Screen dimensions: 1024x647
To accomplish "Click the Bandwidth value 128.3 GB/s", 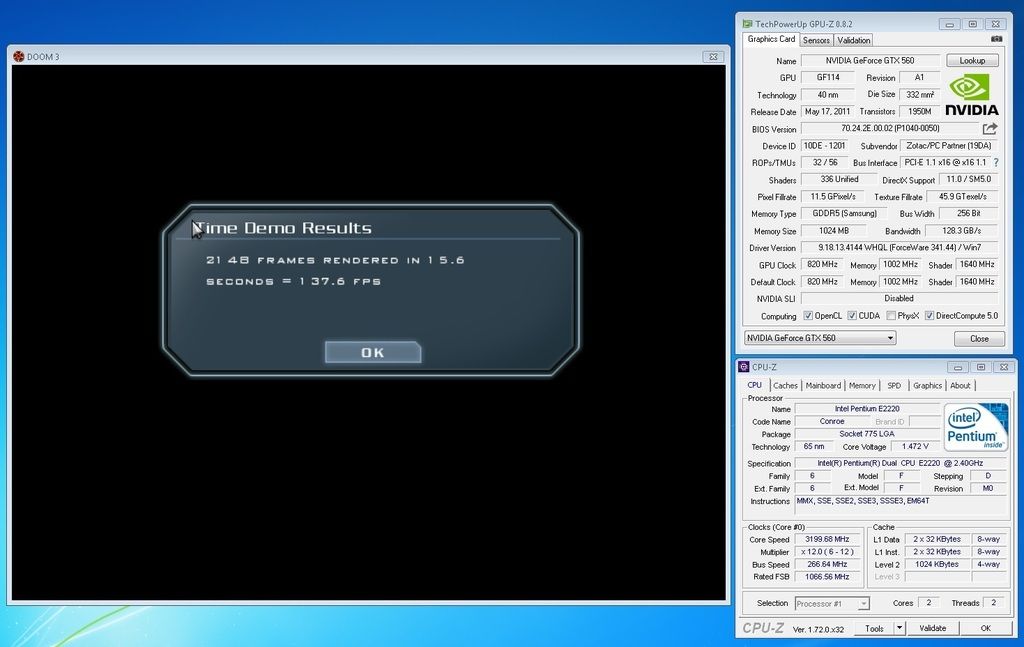I will pyautogui.click(x=961, y=230).
